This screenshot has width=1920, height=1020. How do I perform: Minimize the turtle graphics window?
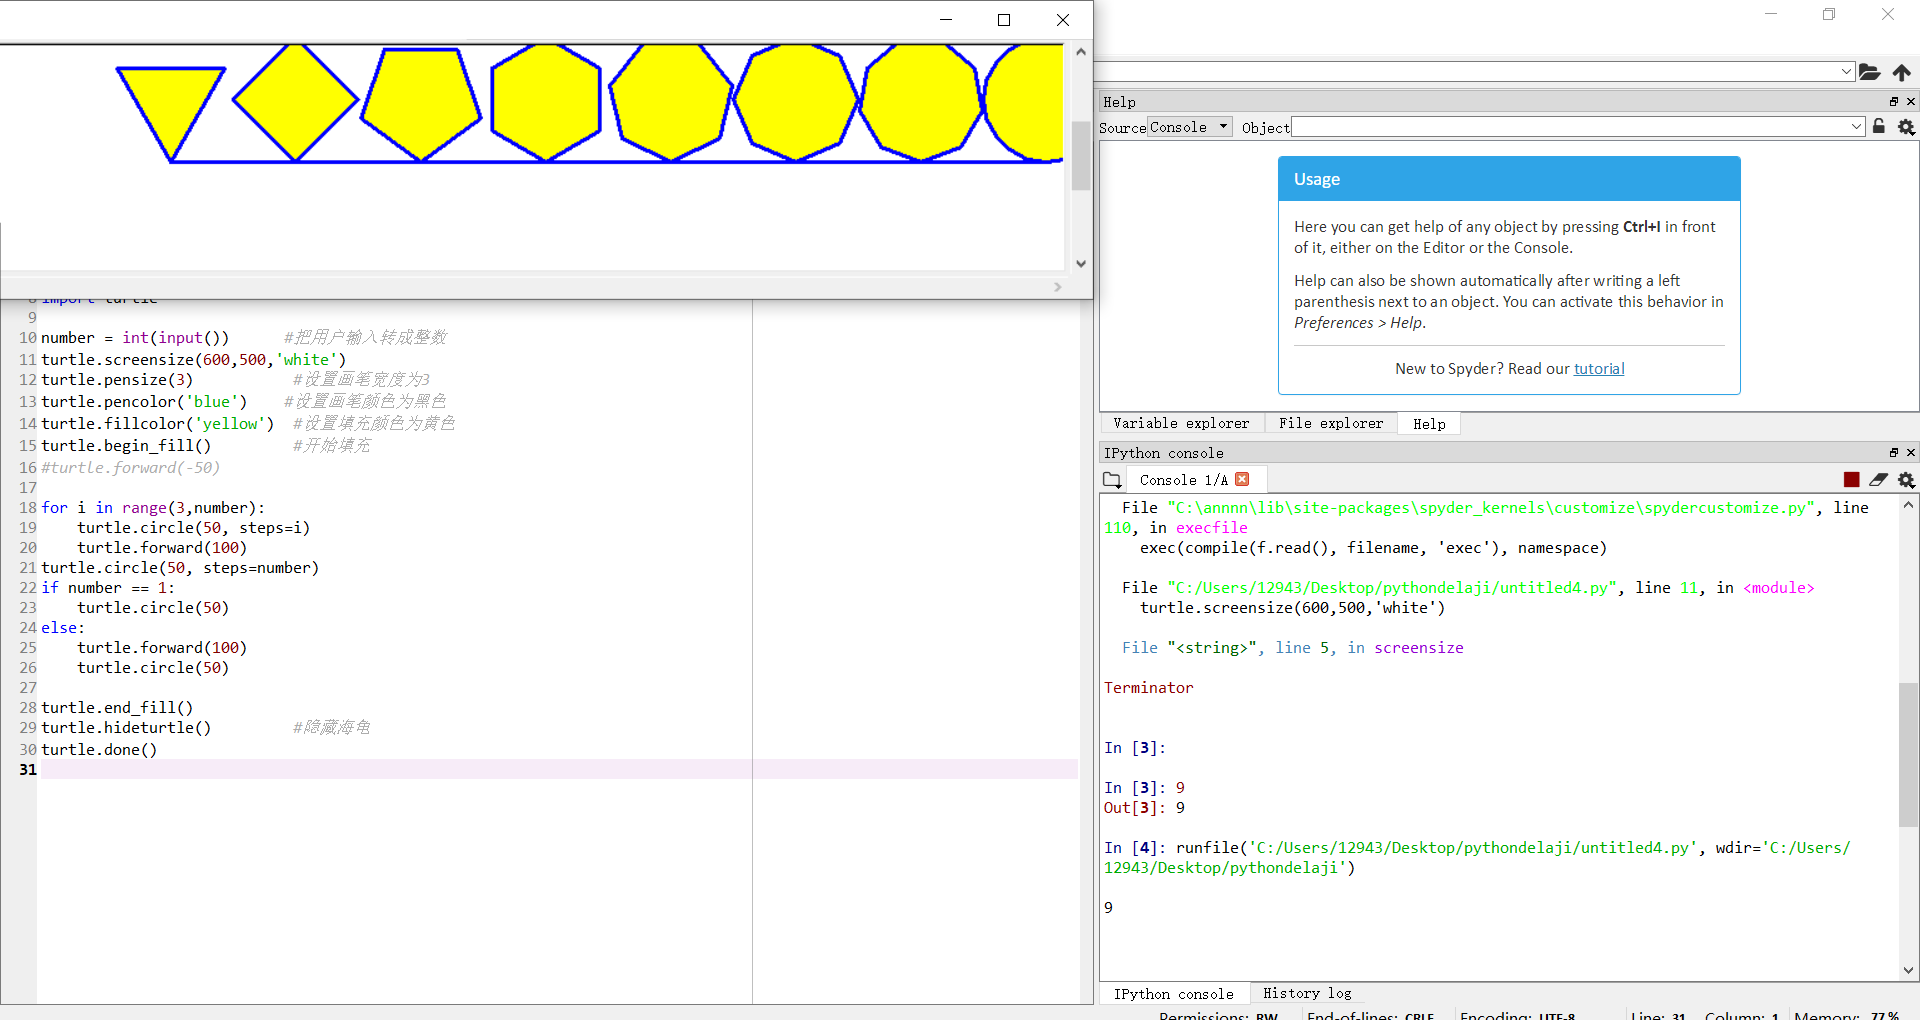pos(945,20)
